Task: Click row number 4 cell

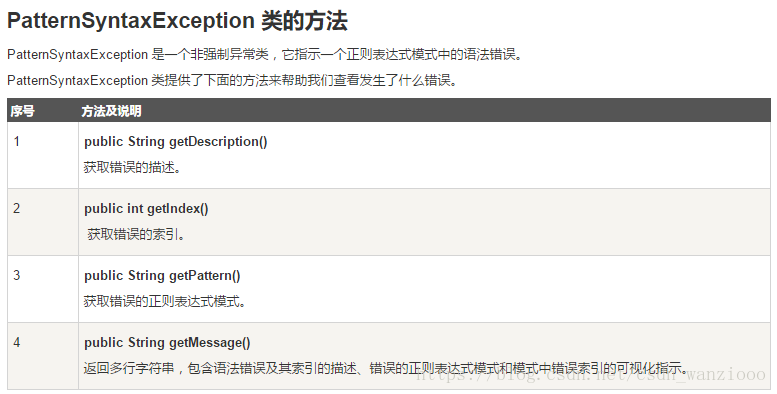Action: (43, 356)
